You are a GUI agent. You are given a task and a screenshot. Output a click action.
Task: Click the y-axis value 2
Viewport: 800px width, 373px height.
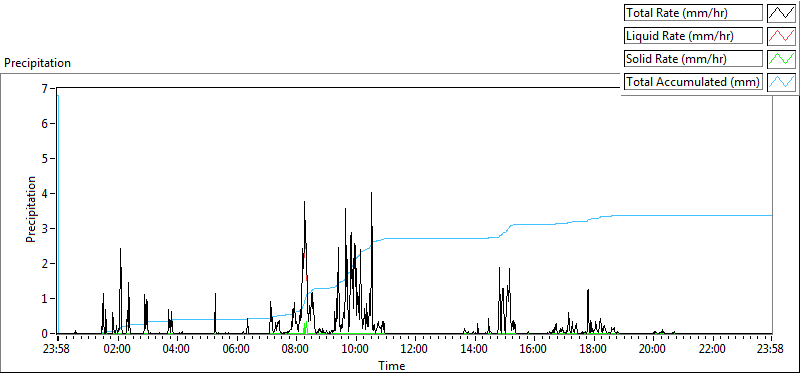pyautogui.click(x=44, y=263)
